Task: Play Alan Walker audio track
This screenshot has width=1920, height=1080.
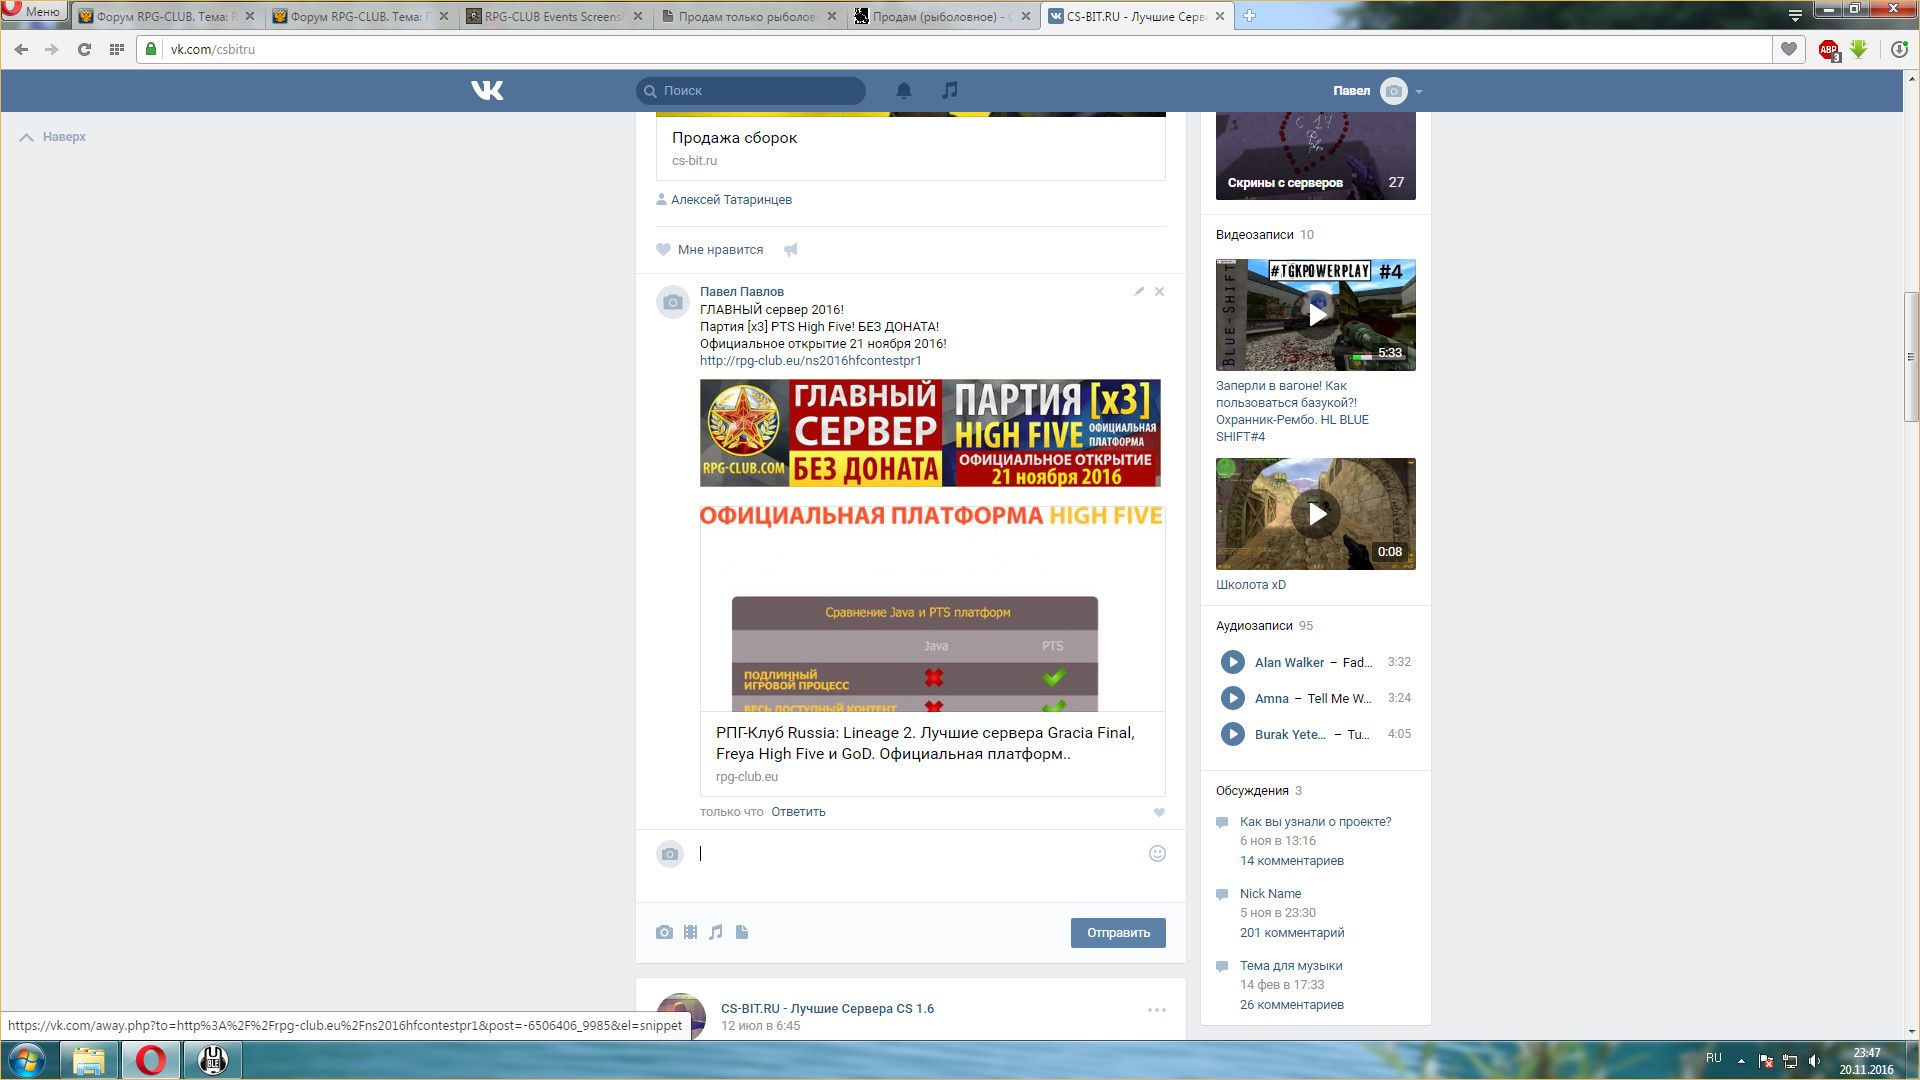Action: point(1232,662)
